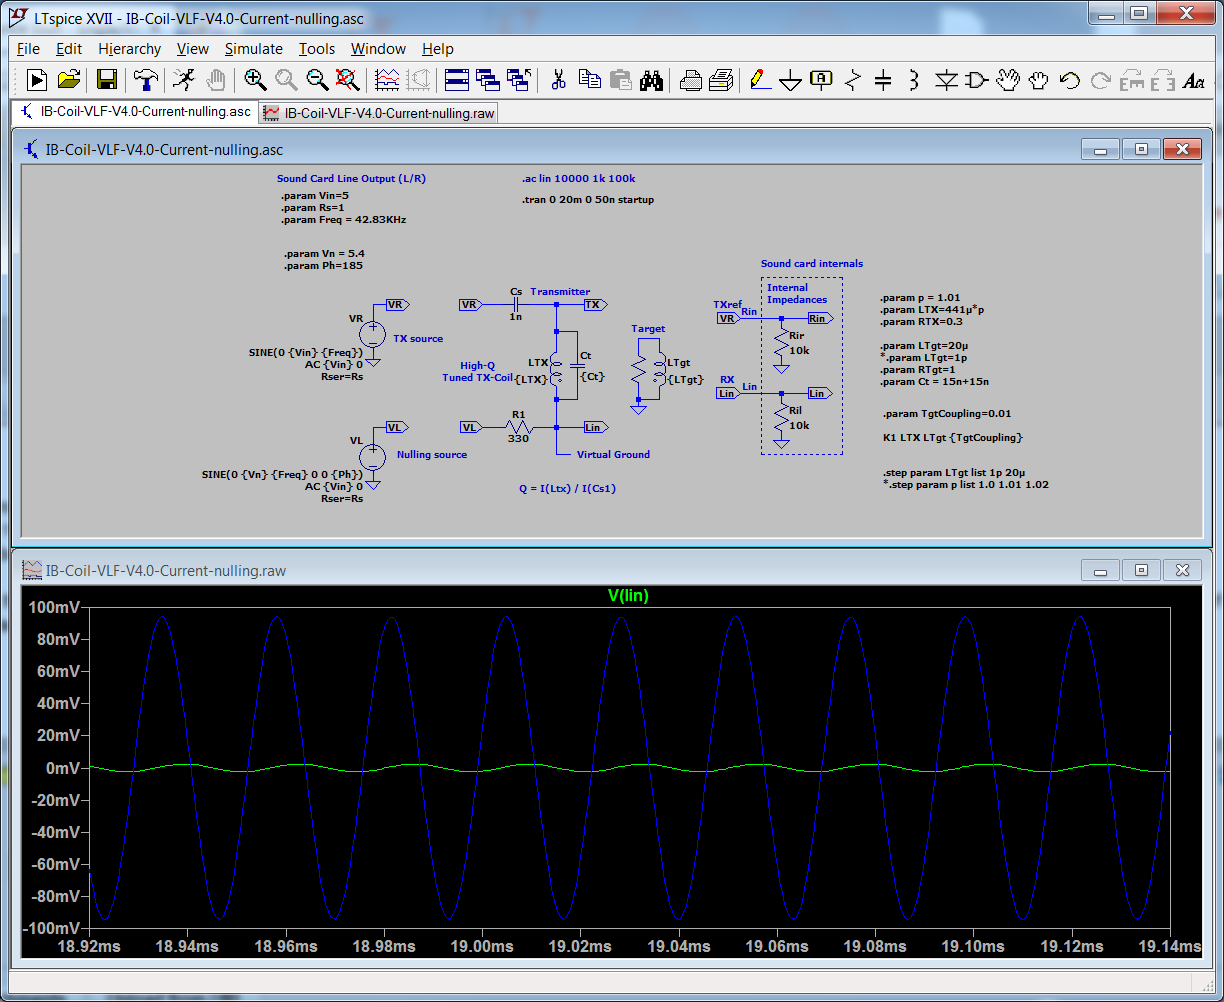
Task: Maximize the waveform .raw child window
Action: pyautogui.click(x=1141, y=570)
